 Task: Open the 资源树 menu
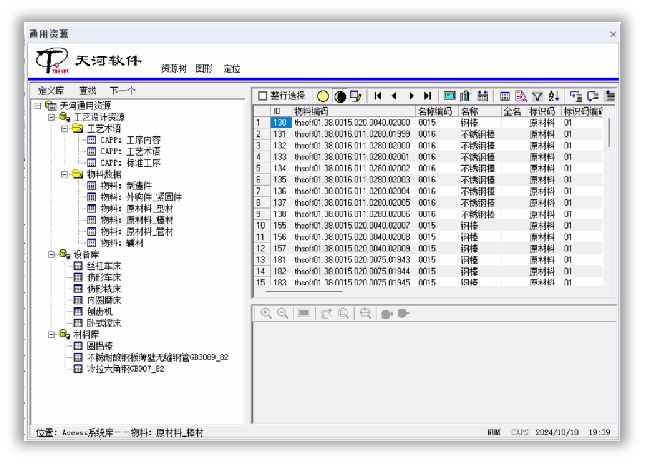(174, 69)
